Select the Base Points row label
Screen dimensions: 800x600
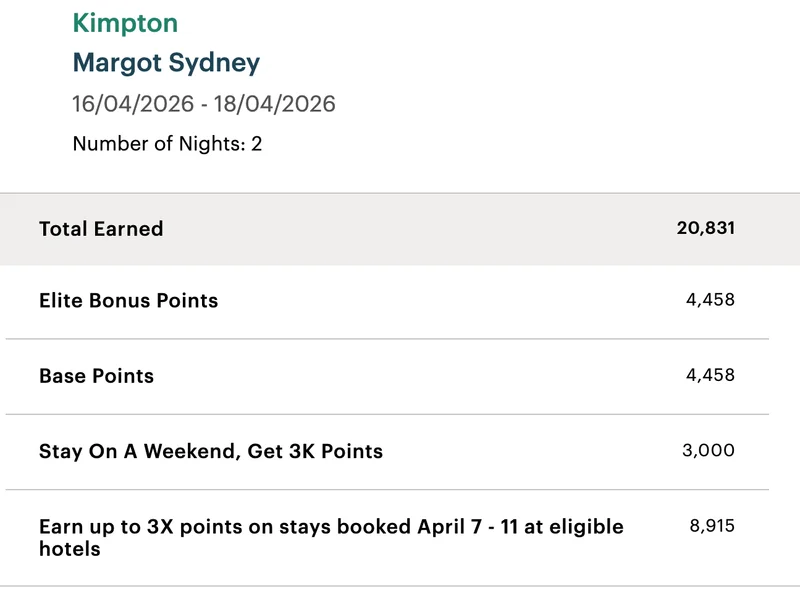[x=96, y=376]
